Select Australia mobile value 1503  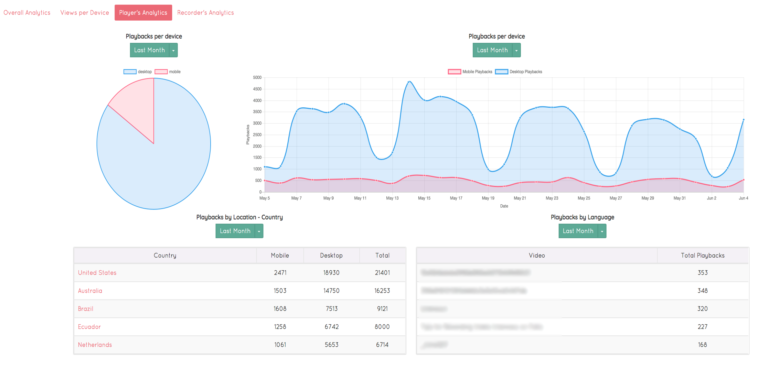[x=280, y=291]
